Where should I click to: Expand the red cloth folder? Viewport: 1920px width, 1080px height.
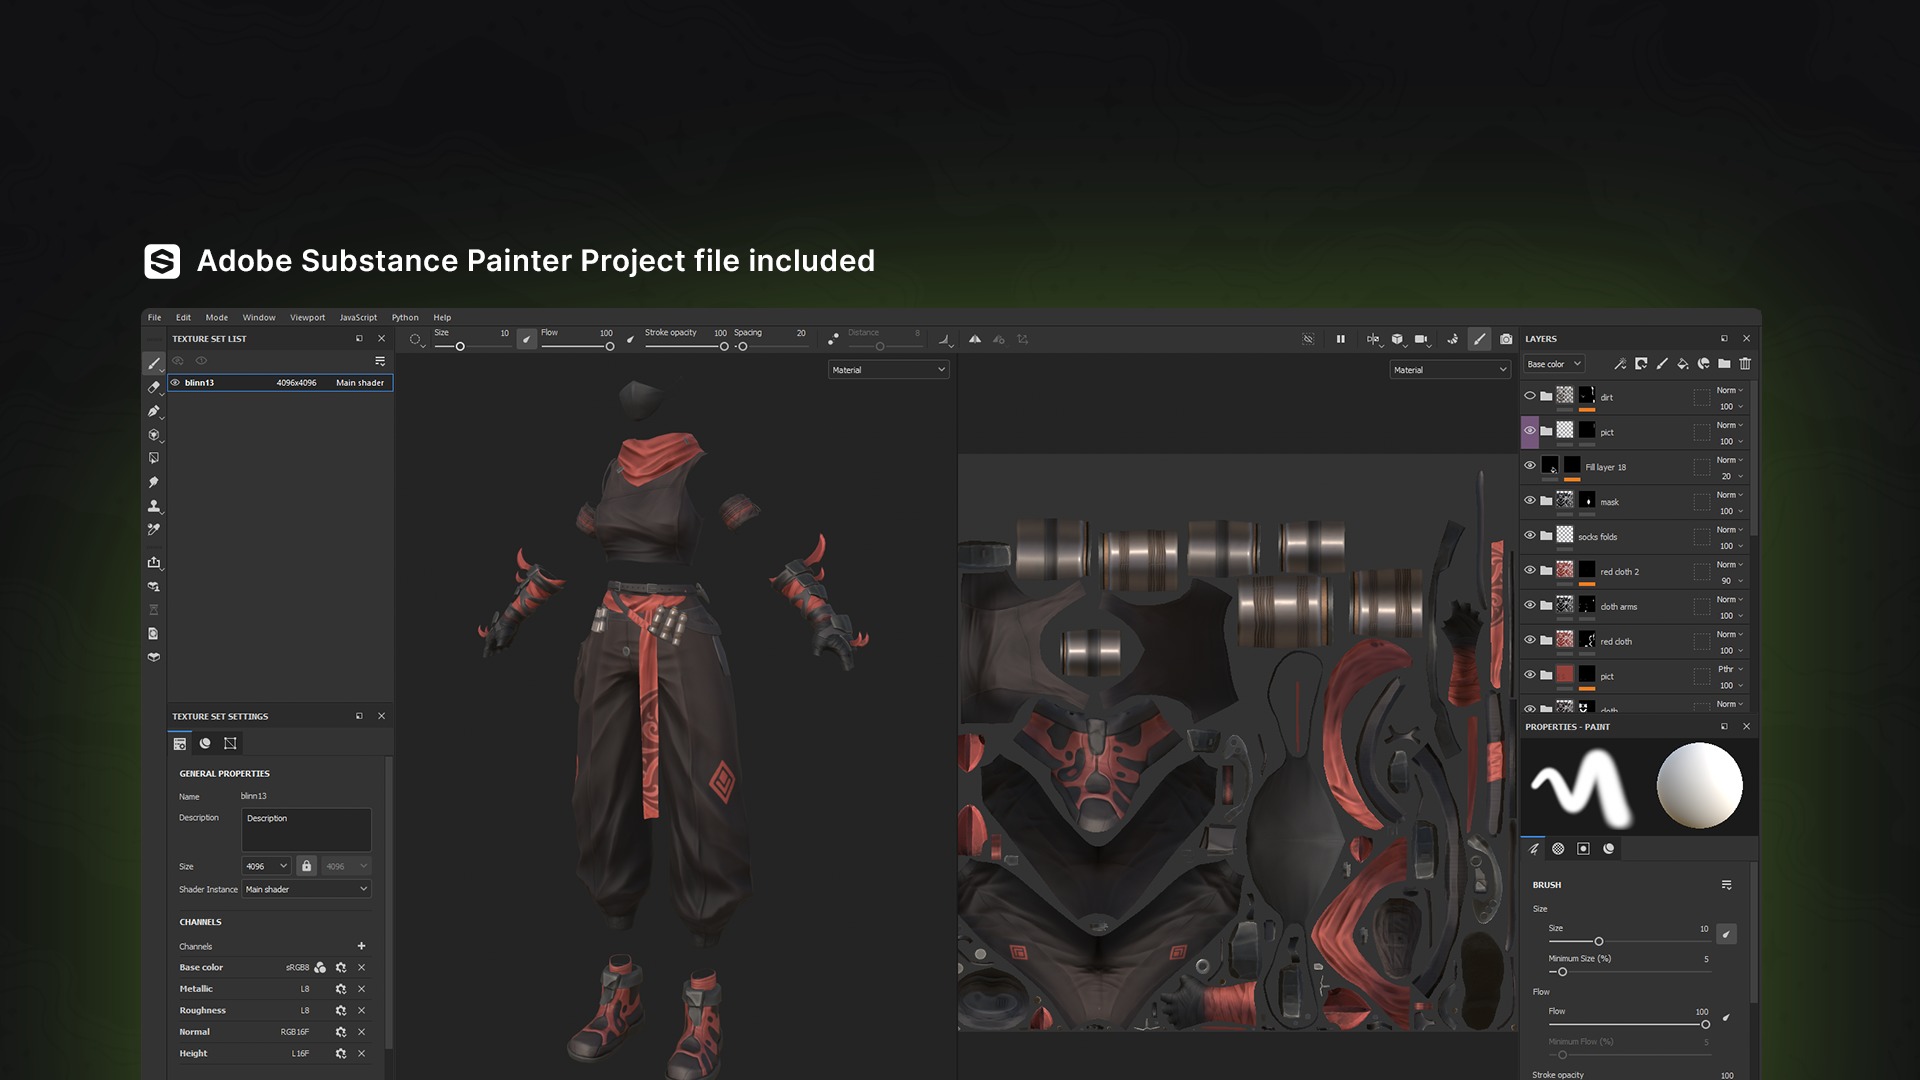[x=1546, y=640]
